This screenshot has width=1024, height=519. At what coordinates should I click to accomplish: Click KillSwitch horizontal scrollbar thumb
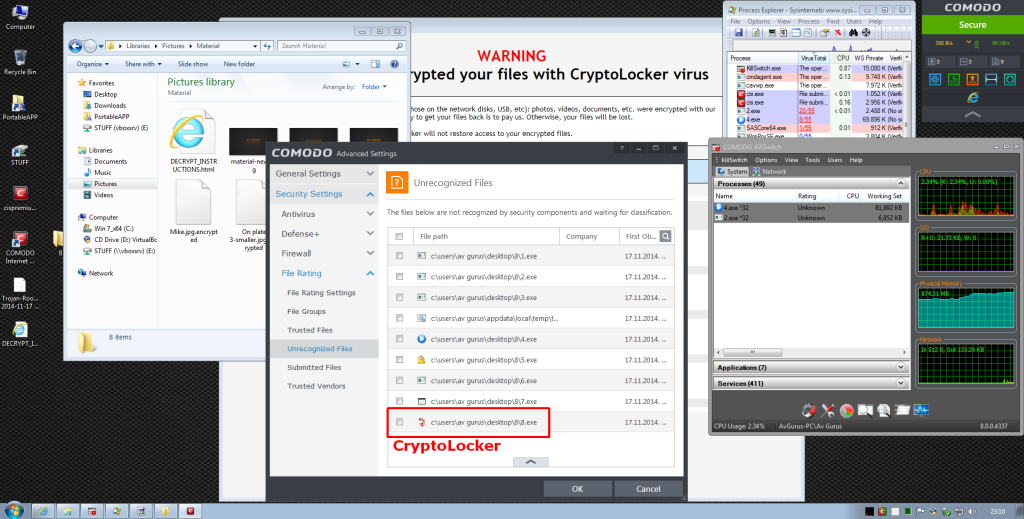pyautogui.click(x=752, y=353)
